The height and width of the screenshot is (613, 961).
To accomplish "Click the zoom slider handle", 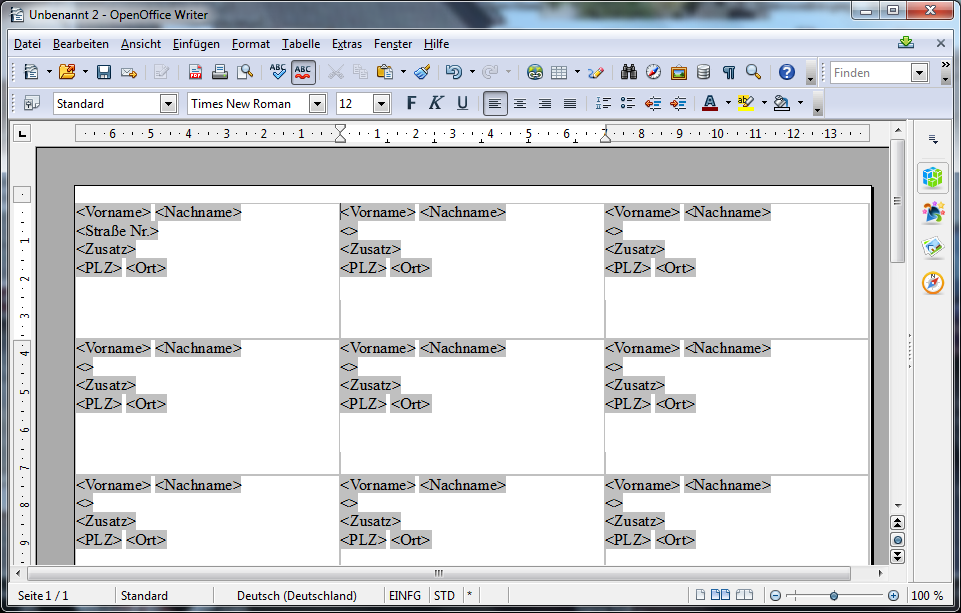I will (x=833, y=596).
